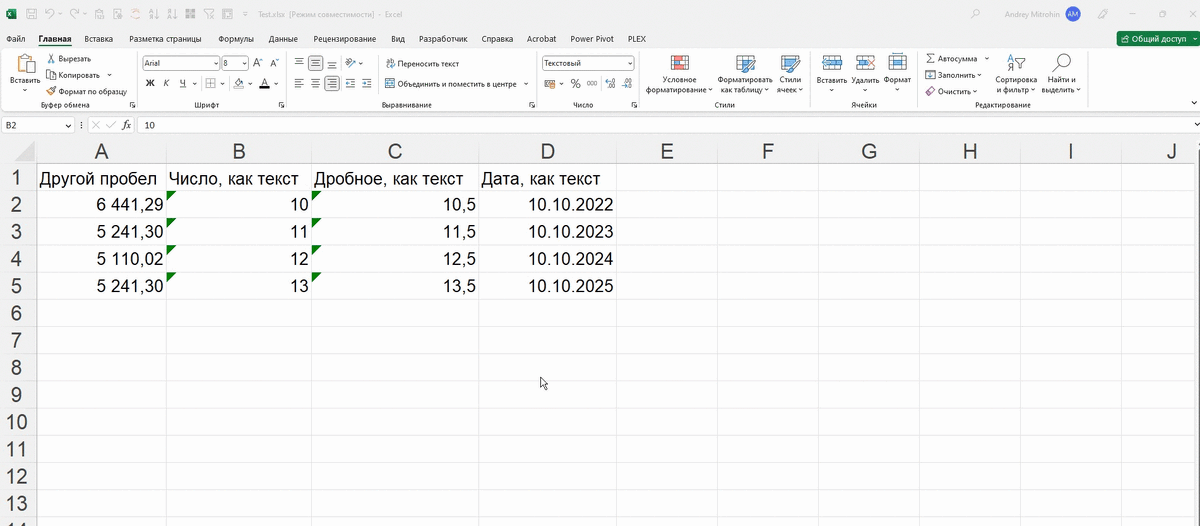This screenshot has height=526, width=1200.
Task: Click Format Painter (Формат по образцу)
Action: 86,91
